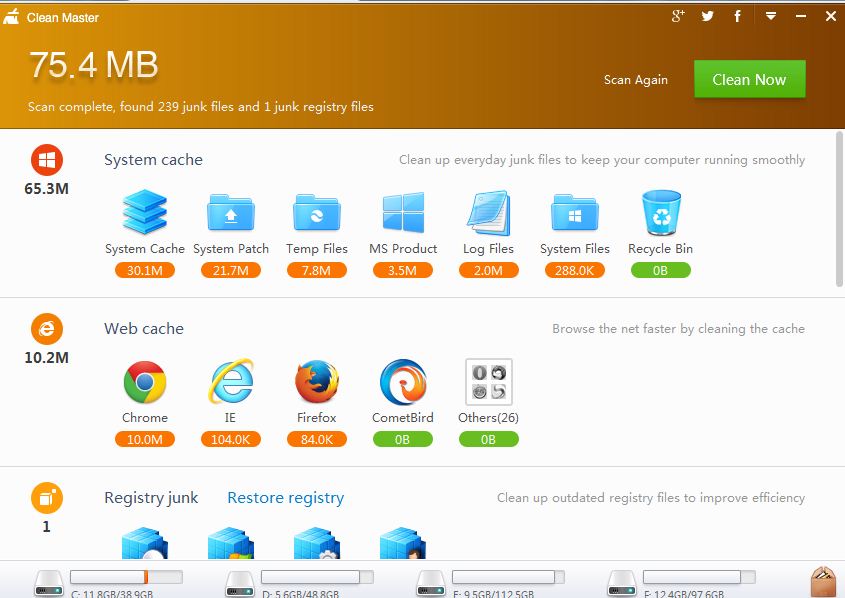Click the Web cache category icon
This screenshot has height=598, width=845.
47,329
